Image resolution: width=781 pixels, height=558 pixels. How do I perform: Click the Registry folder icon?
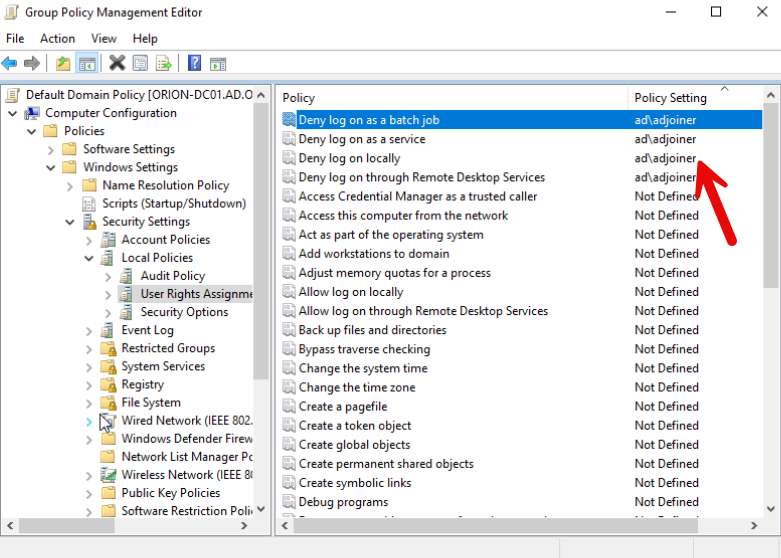108,384
